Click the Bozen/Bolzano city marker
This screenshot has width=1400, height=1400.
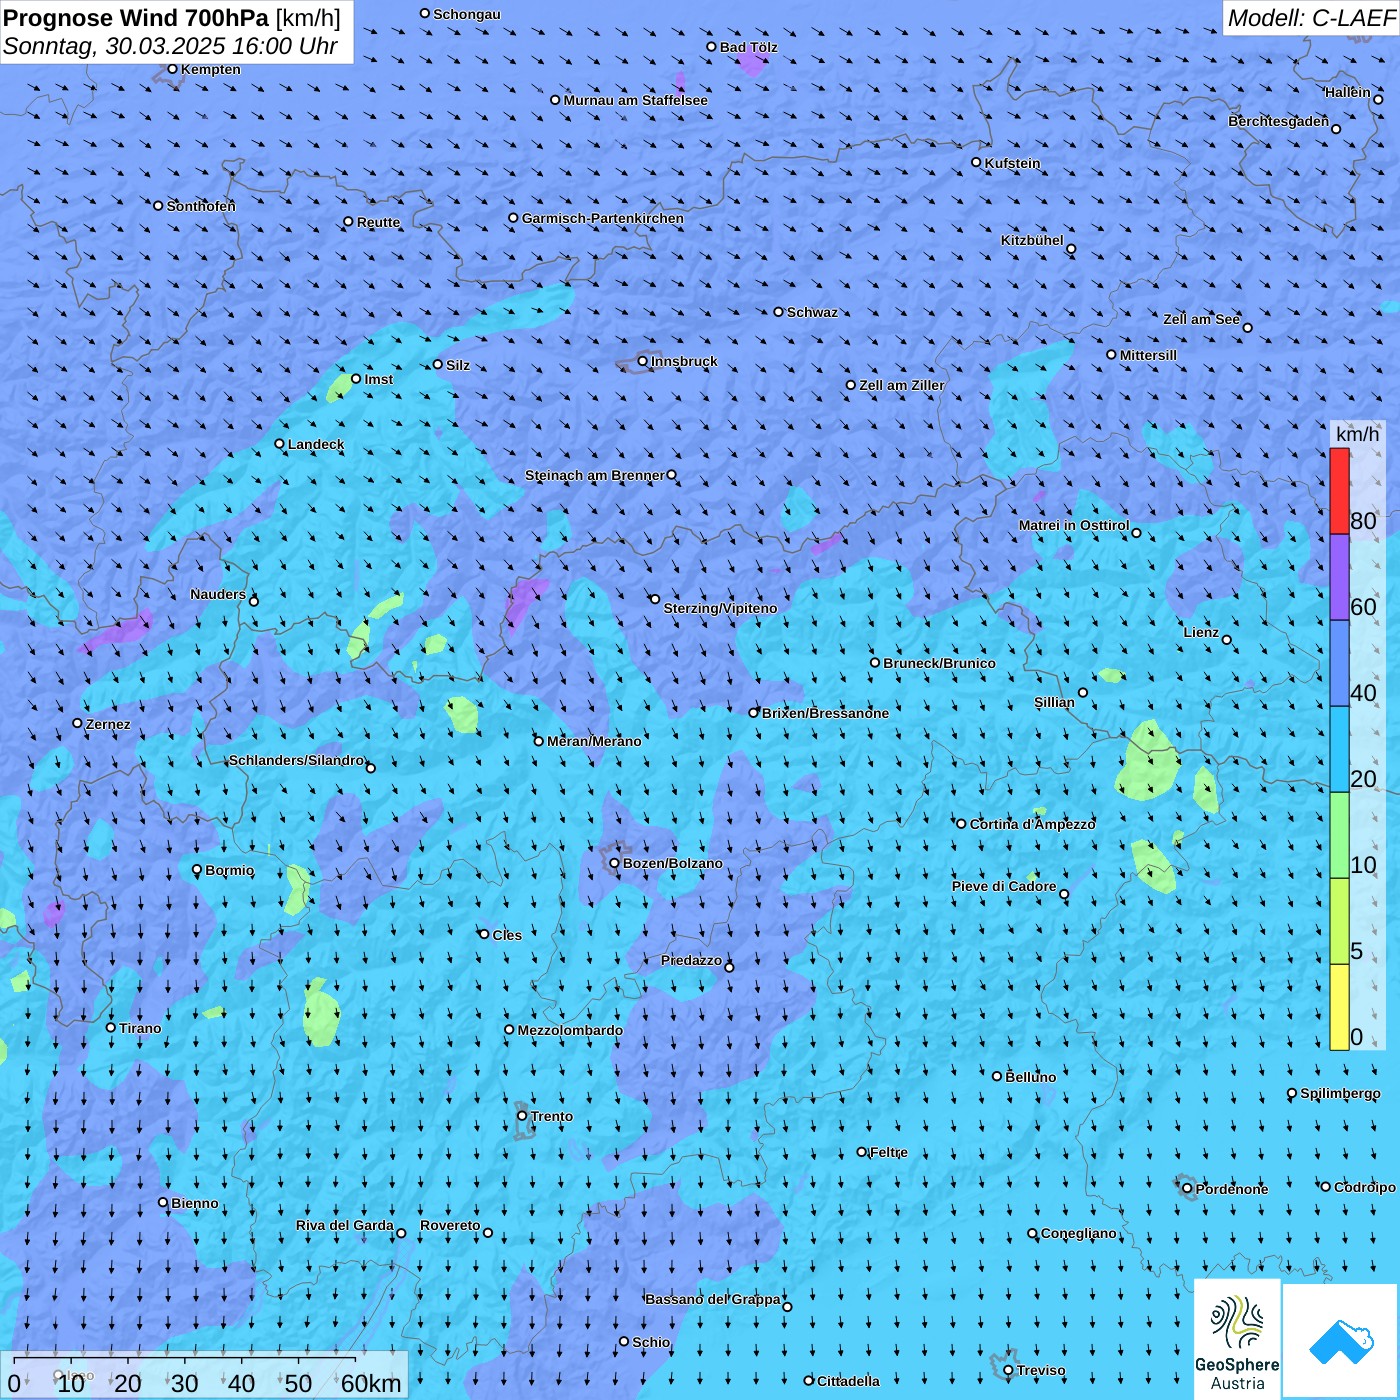pyautogui.click(x=615, y=863)
